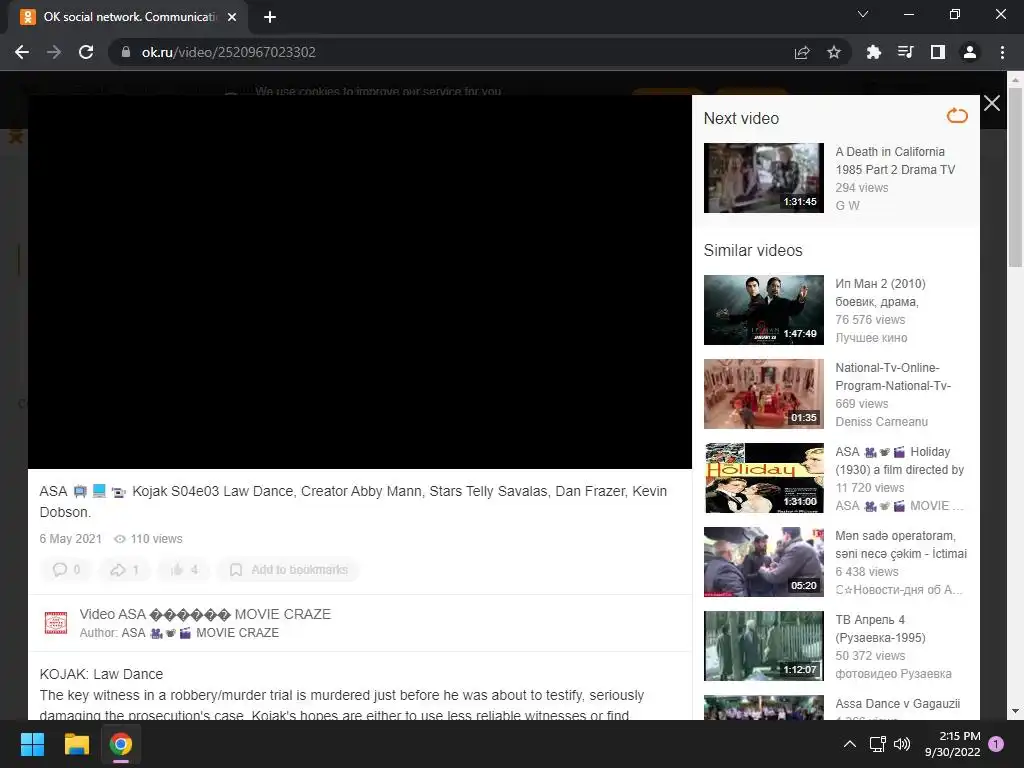
Task: Expand the system tray hidden icons chevron
Action: [849, 744]
